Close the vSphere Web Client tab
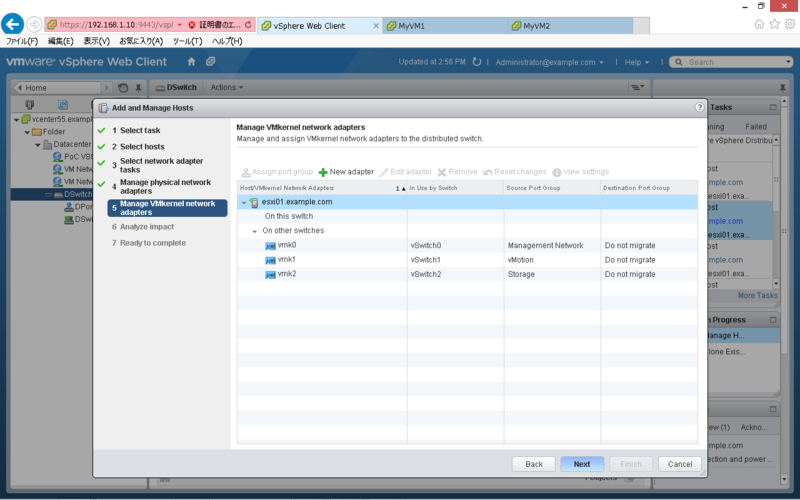 tap(376, 26)
